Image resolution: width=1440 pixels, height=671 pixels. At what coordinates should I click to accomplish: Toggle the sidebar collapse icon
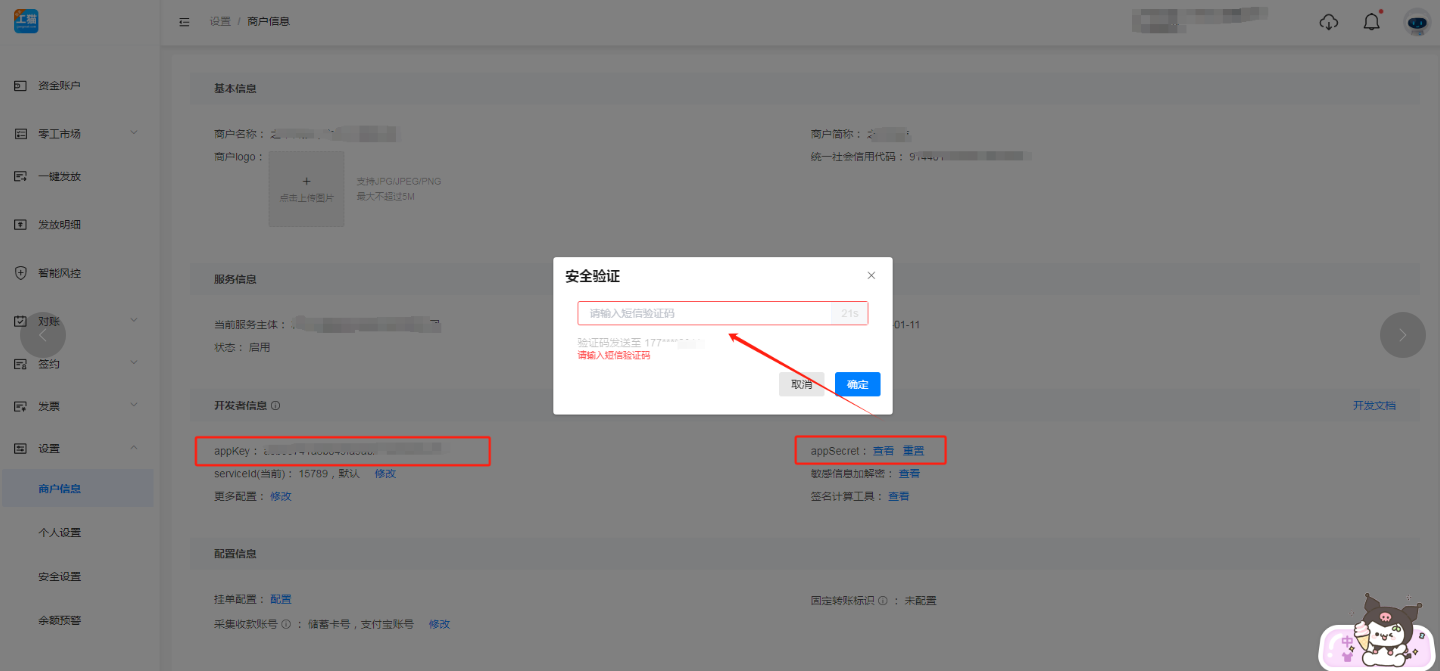pyautogui.click(x=184, y=21)
